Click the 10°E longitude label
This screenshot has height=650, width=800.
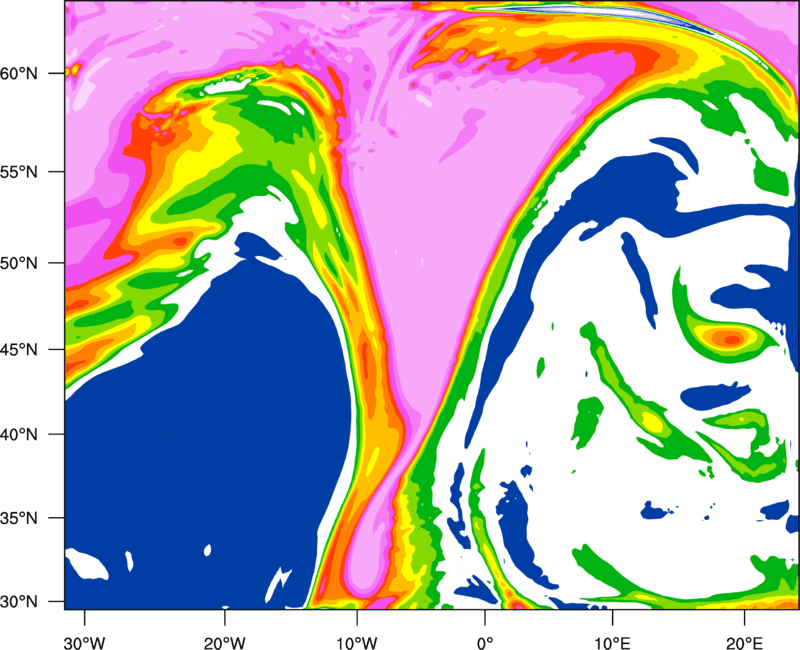click(613, 643)
